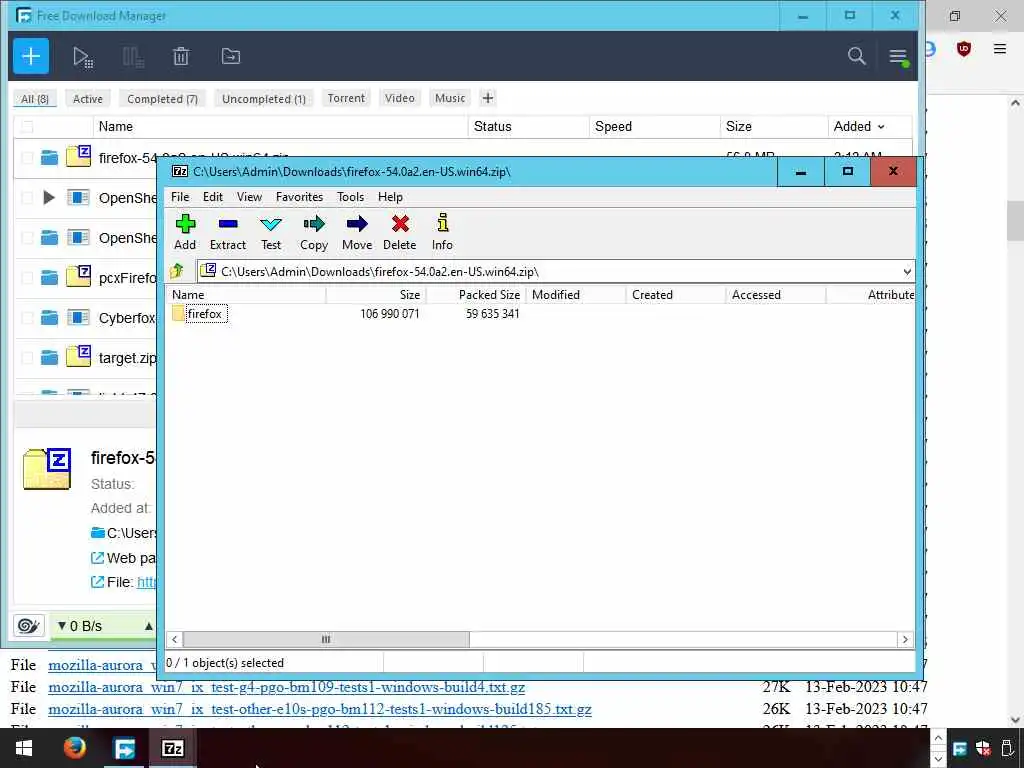1024x768 pixels.
Task: Click the 7-Zip horizontal scrollbar thumb
Action: click(326, 639)
